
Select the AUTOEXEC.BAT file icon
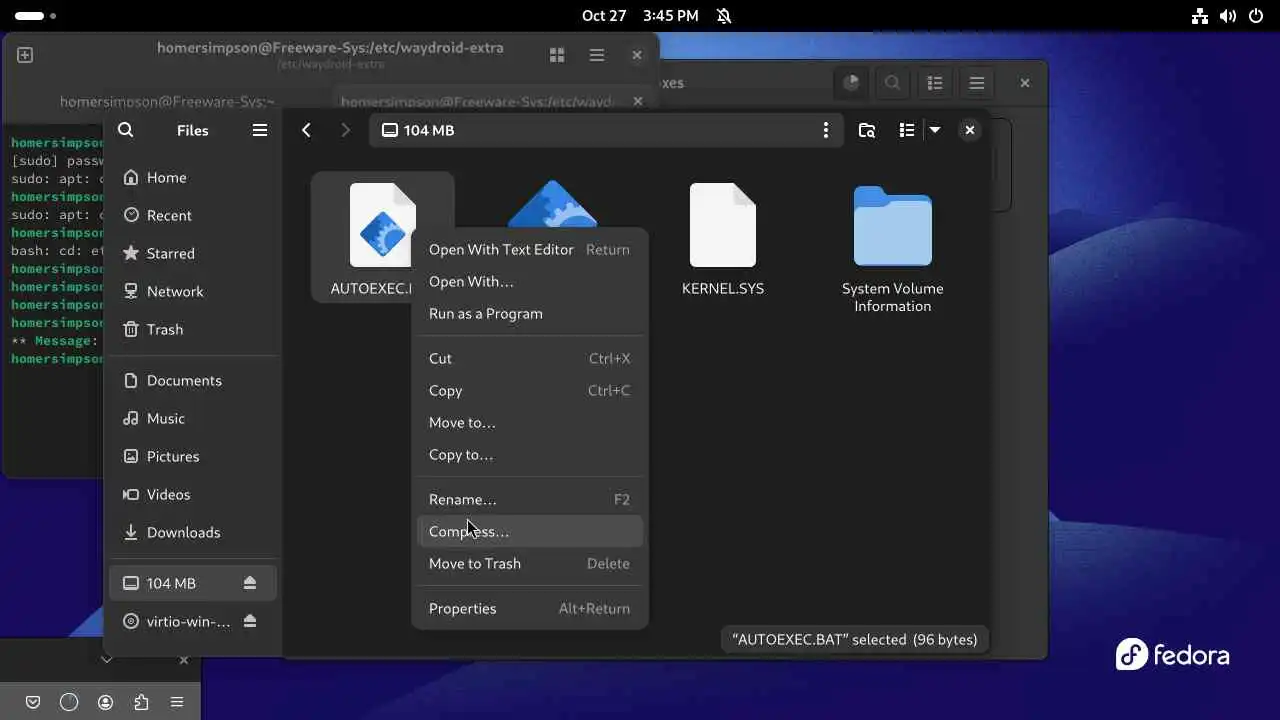coord(382,225)
